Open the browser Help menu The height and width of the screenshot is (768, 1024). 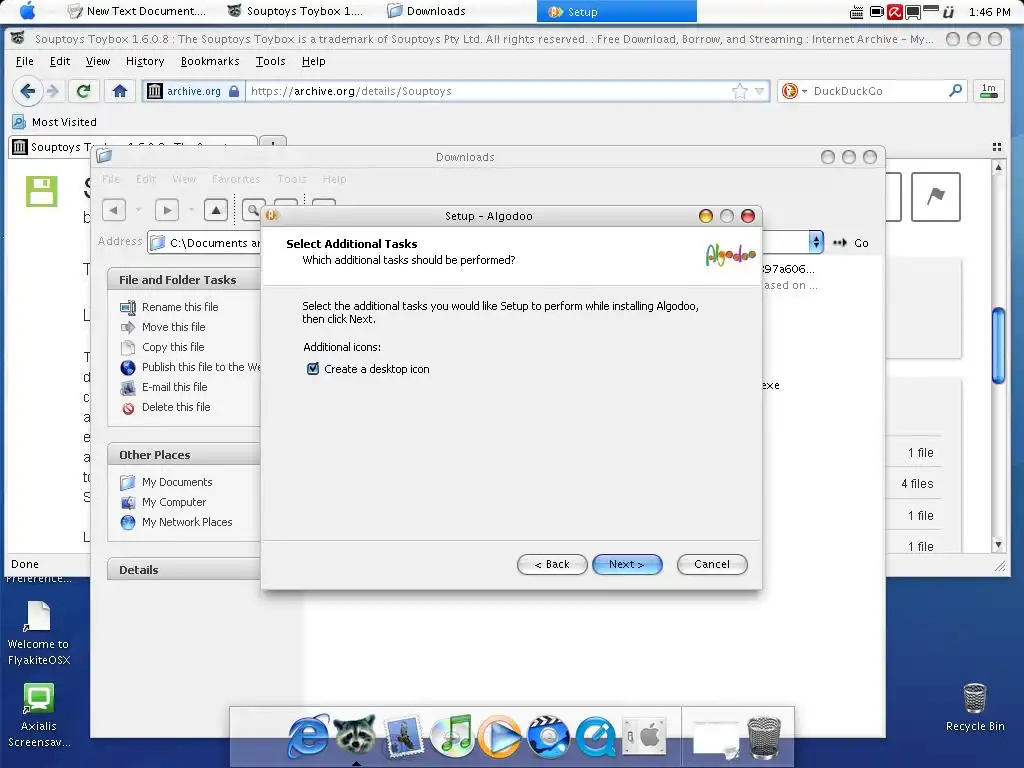point(313,61)
